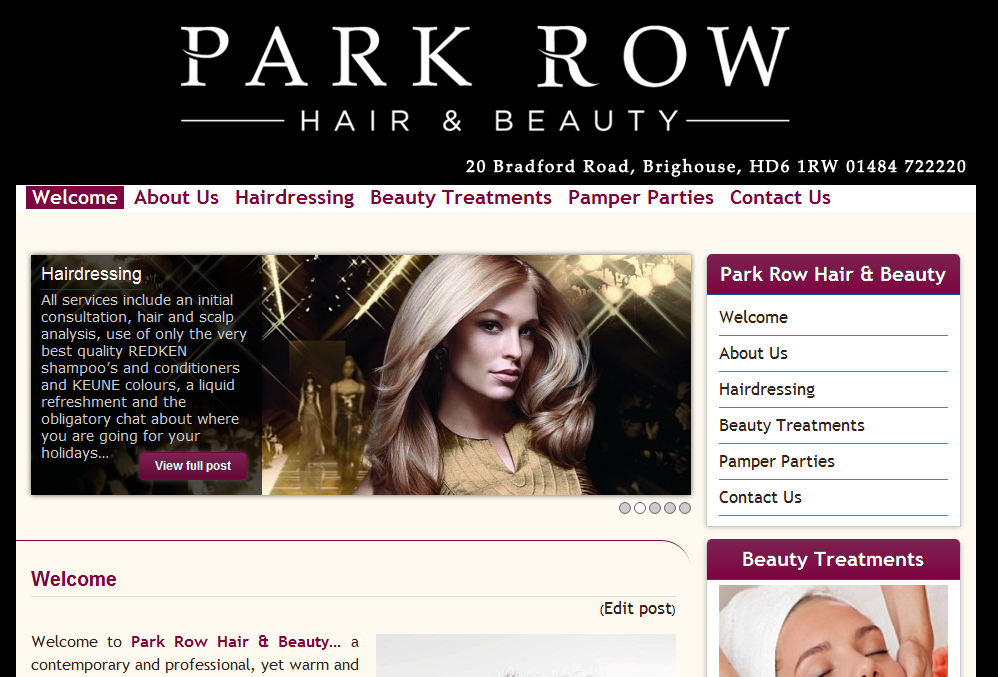Select the fourth carousel navigation dot
Screen dimensions: 998x677
click(x=670, y=508)
